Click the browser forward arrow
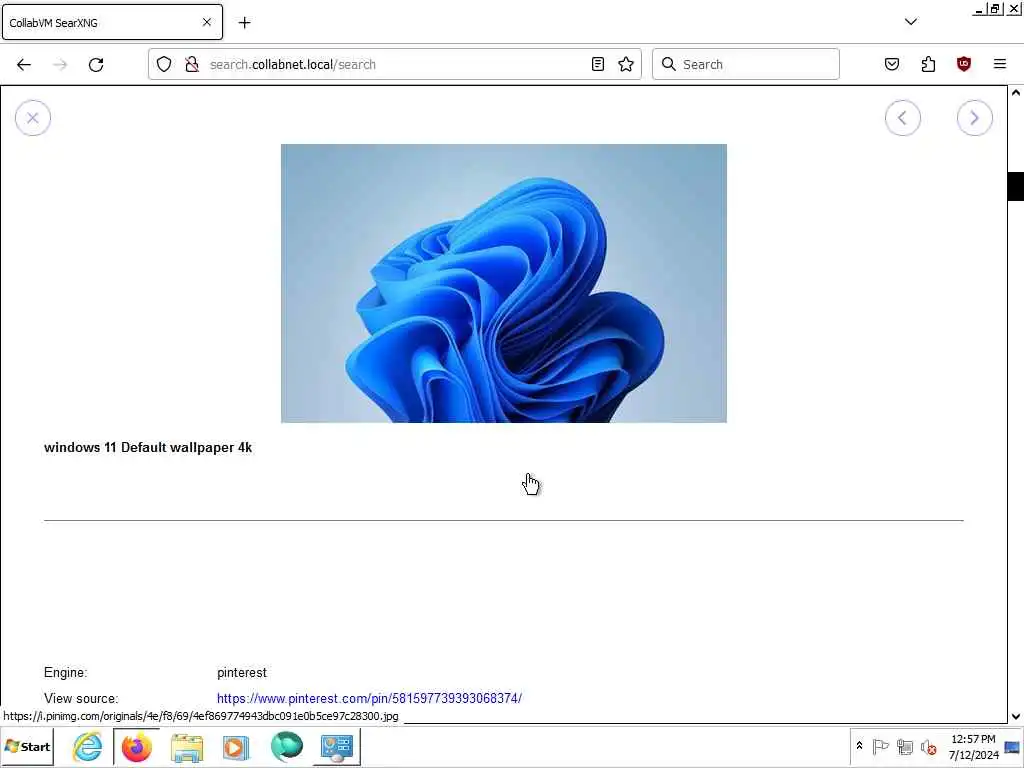Viewport: 1024px width, 768px height. (60, 64)
